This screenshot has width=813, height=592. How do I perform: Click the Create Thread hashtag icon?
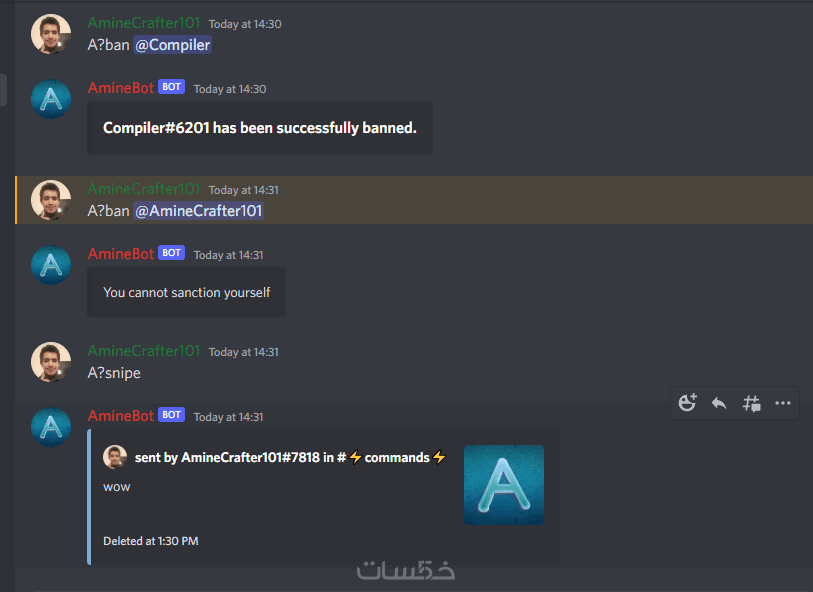click(x=751, y=403)
